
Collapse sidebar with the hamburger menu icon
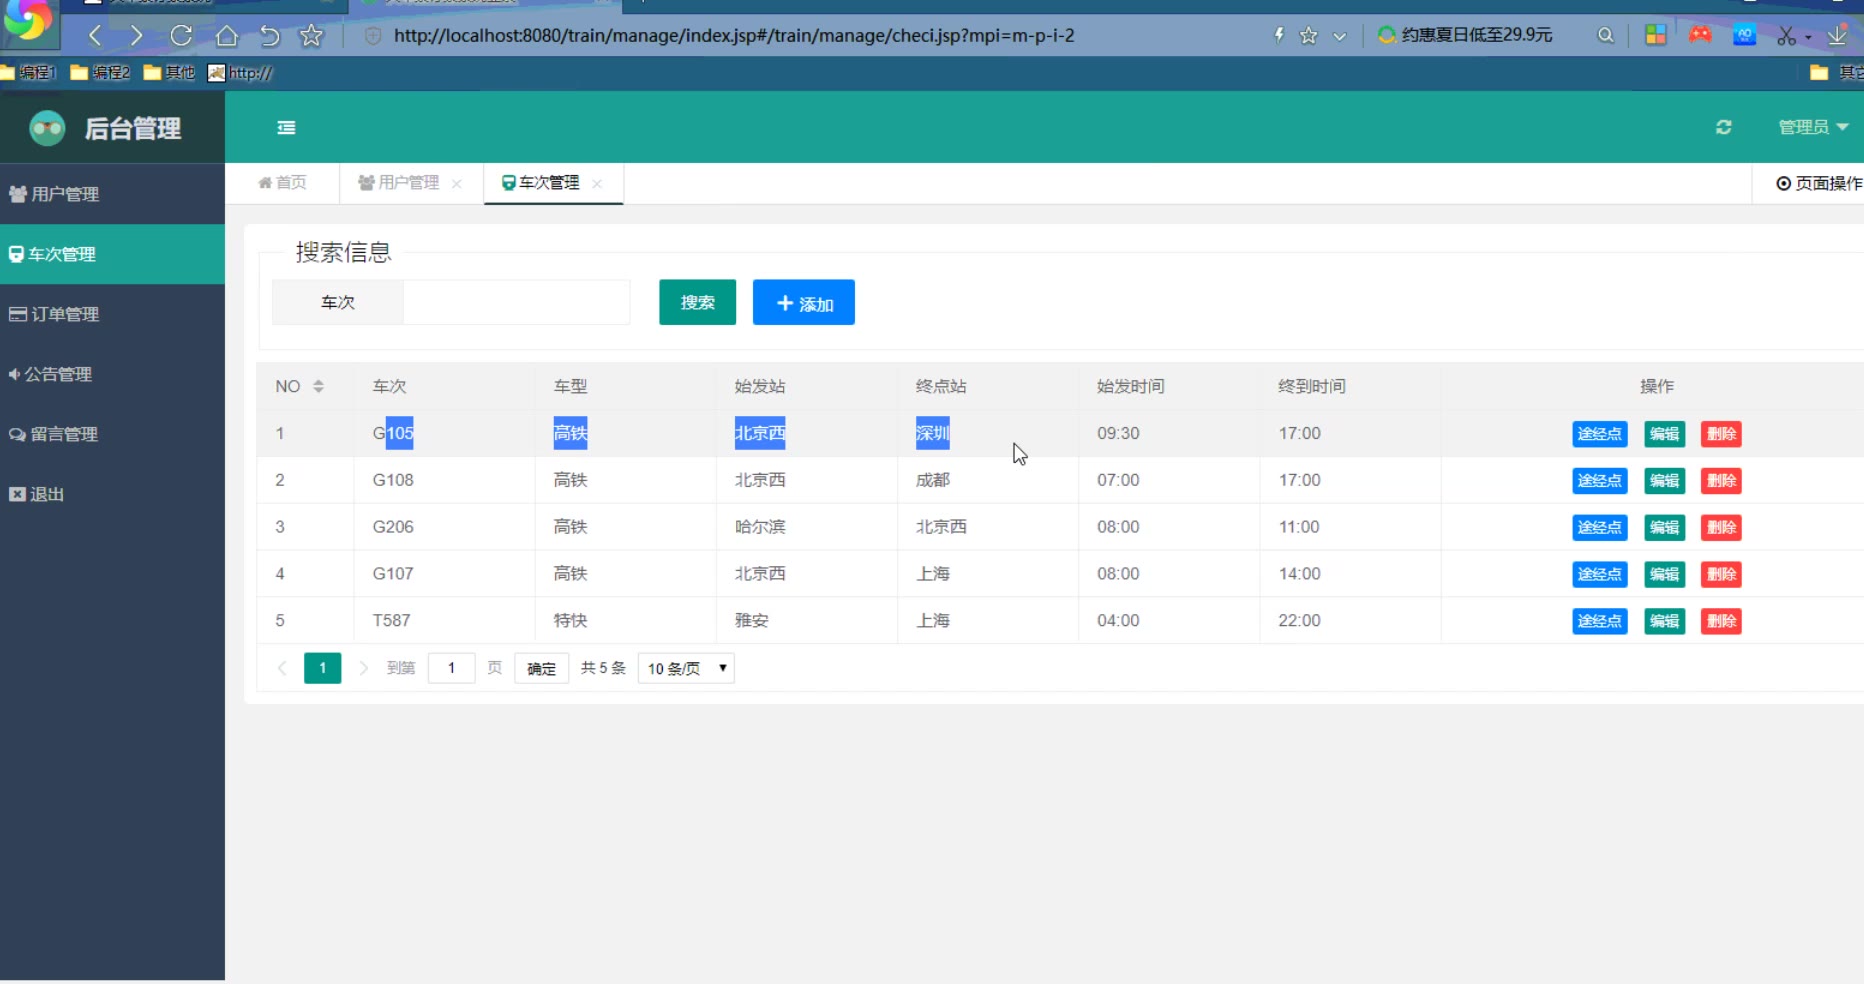[x=286, y=127]
